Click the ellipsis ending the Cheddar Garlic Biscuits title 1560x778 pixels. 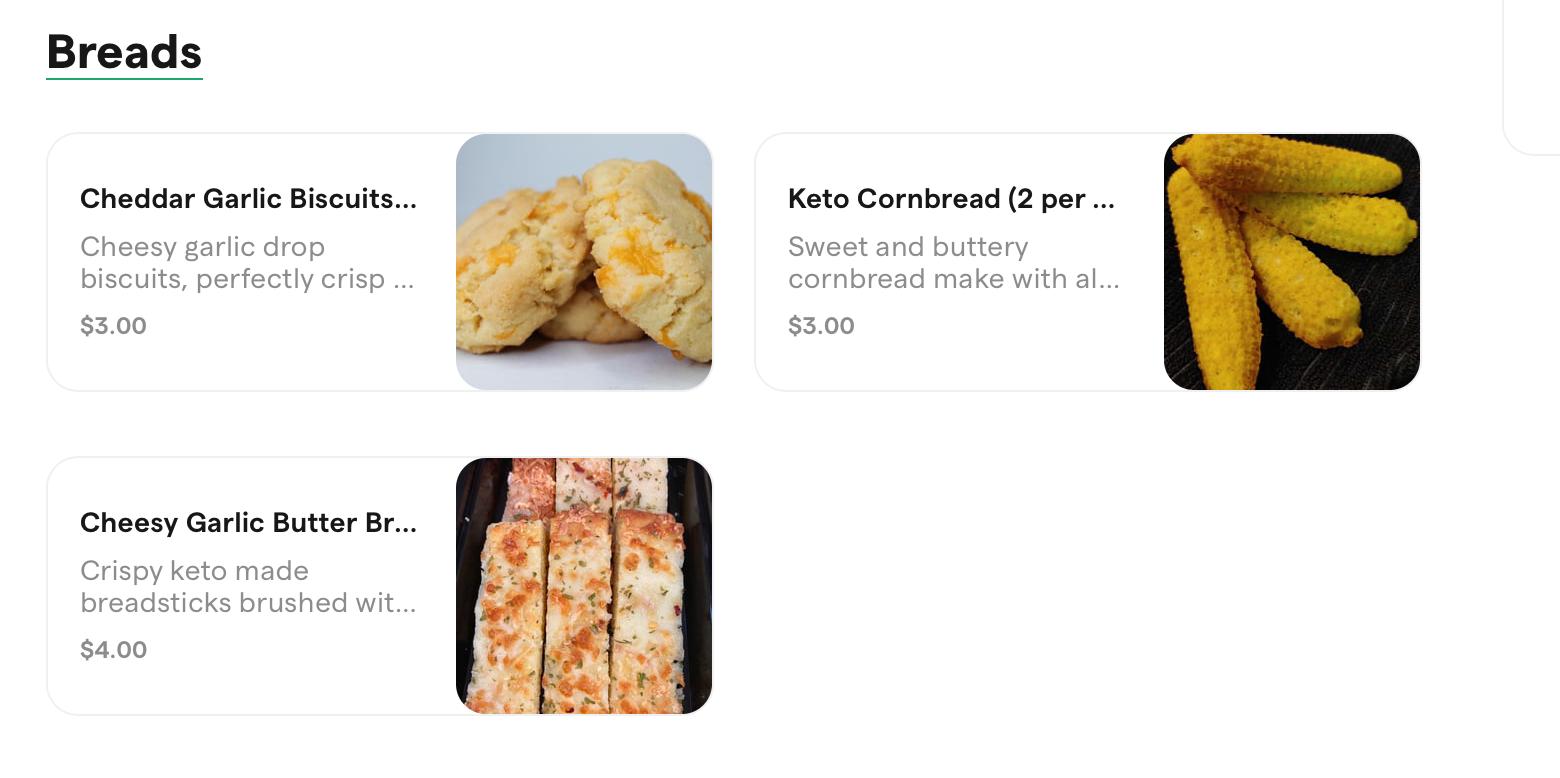[x=406, y=203]
